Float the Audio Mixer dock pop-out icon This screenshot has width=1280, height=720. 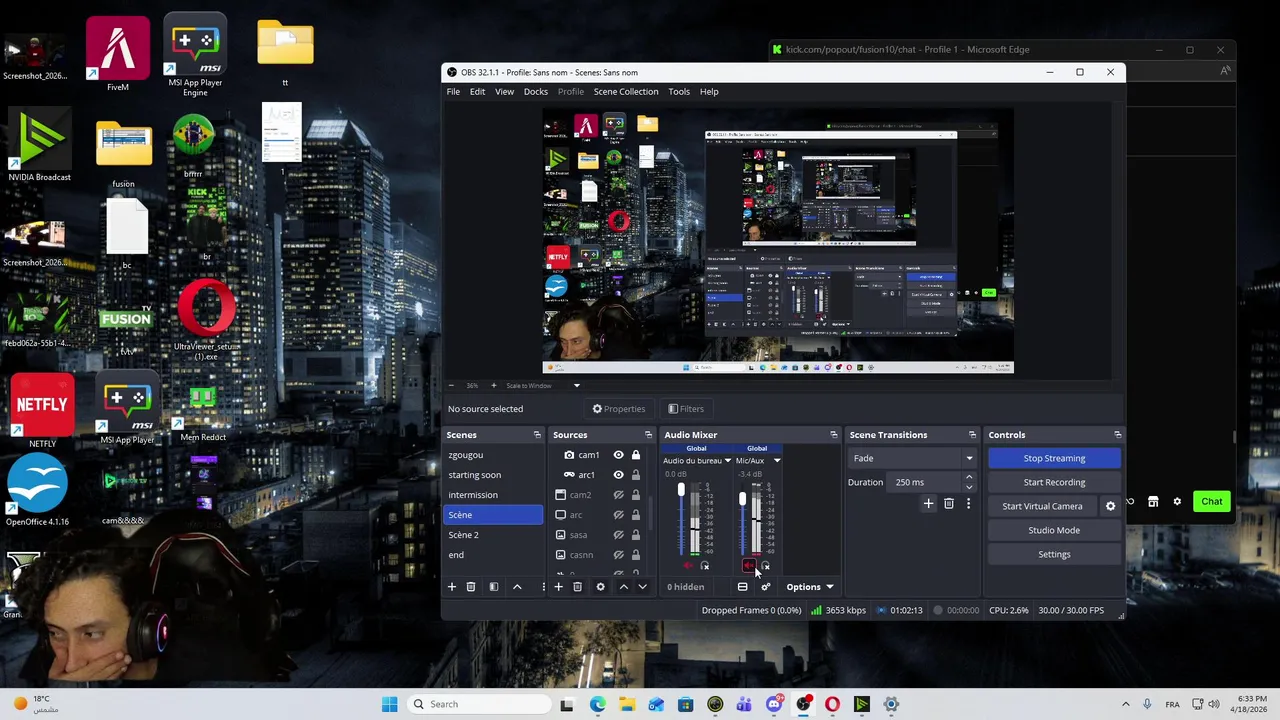pos(833,435)
